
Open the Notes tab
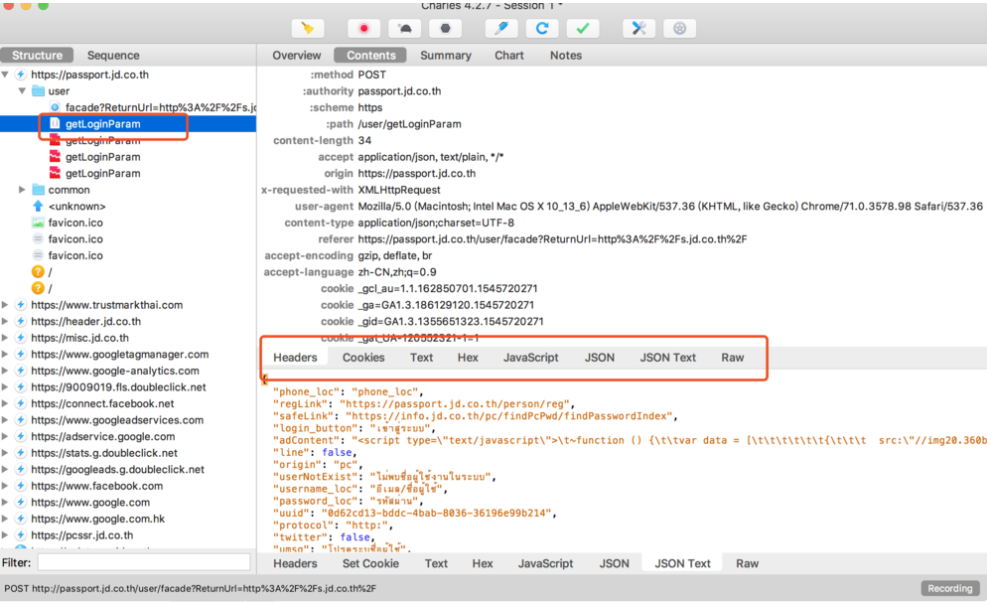(x=566, y=55)
